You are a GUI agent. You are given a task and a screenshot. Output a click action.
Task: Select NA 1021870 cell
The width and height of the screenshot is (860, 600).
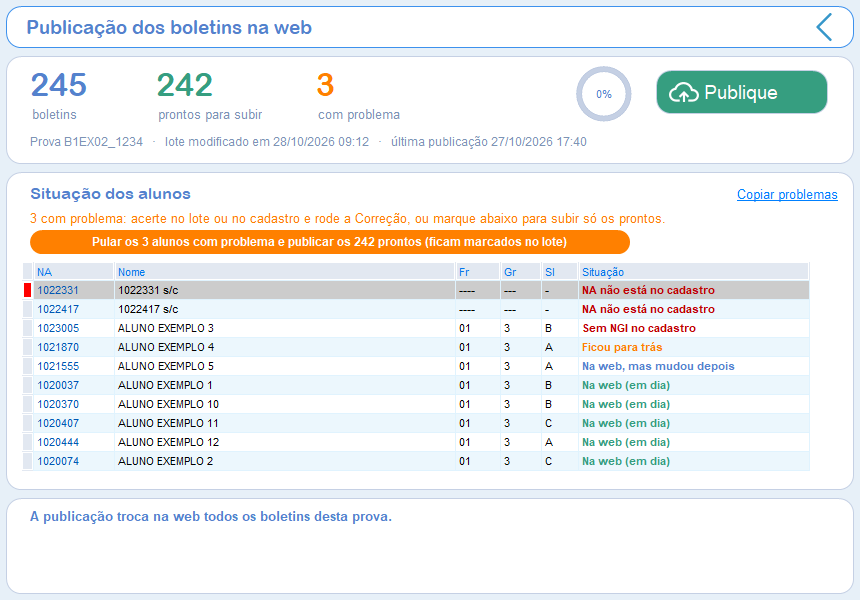pyautogui.click(x=73, y=347)
